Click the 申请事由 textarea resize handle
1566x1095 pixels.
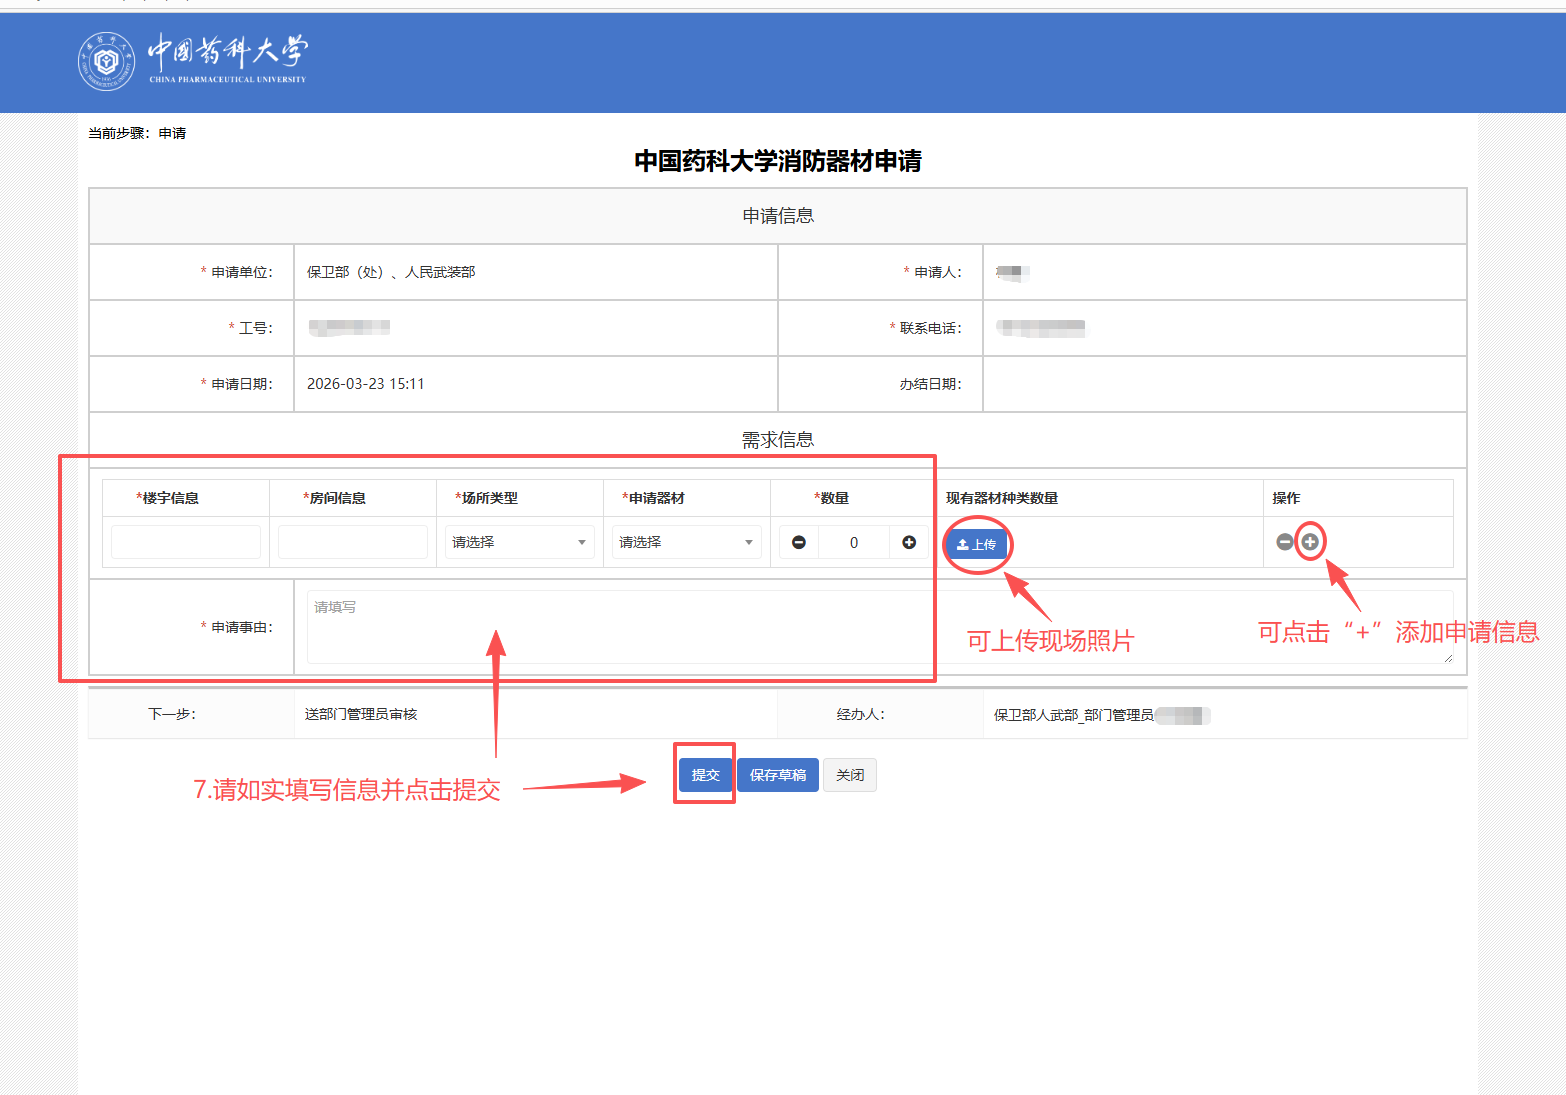tap(1448, 658)
